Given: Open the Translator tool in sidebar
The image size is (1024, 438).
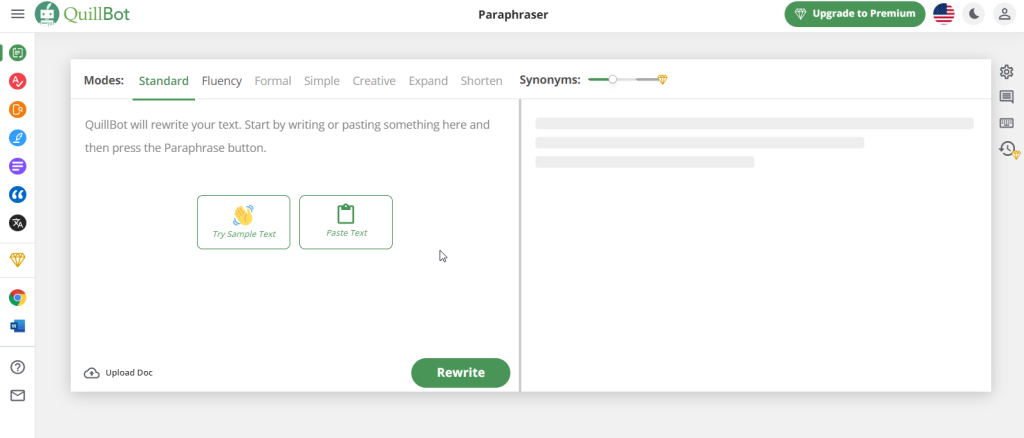Looking at the screenshot, I should pos(17,222).
